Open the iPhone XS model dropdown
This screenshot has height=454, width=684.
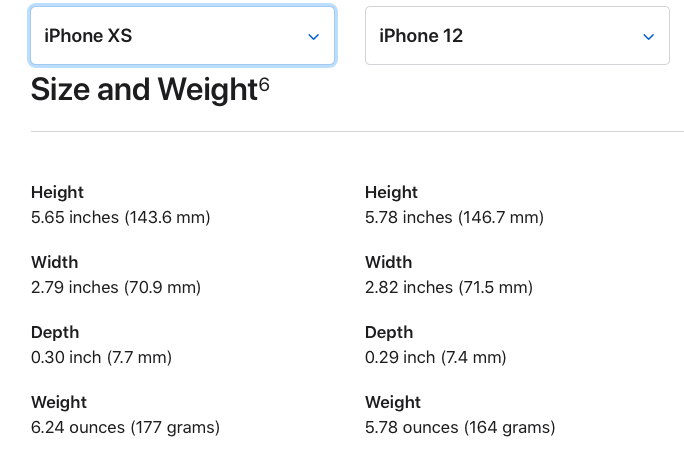(x=182, y=36)
